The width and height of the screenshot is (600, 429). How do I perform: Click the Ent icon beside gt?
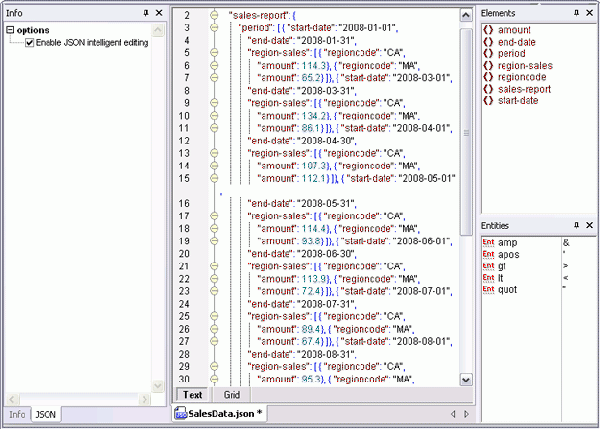(x=488, y=266)
